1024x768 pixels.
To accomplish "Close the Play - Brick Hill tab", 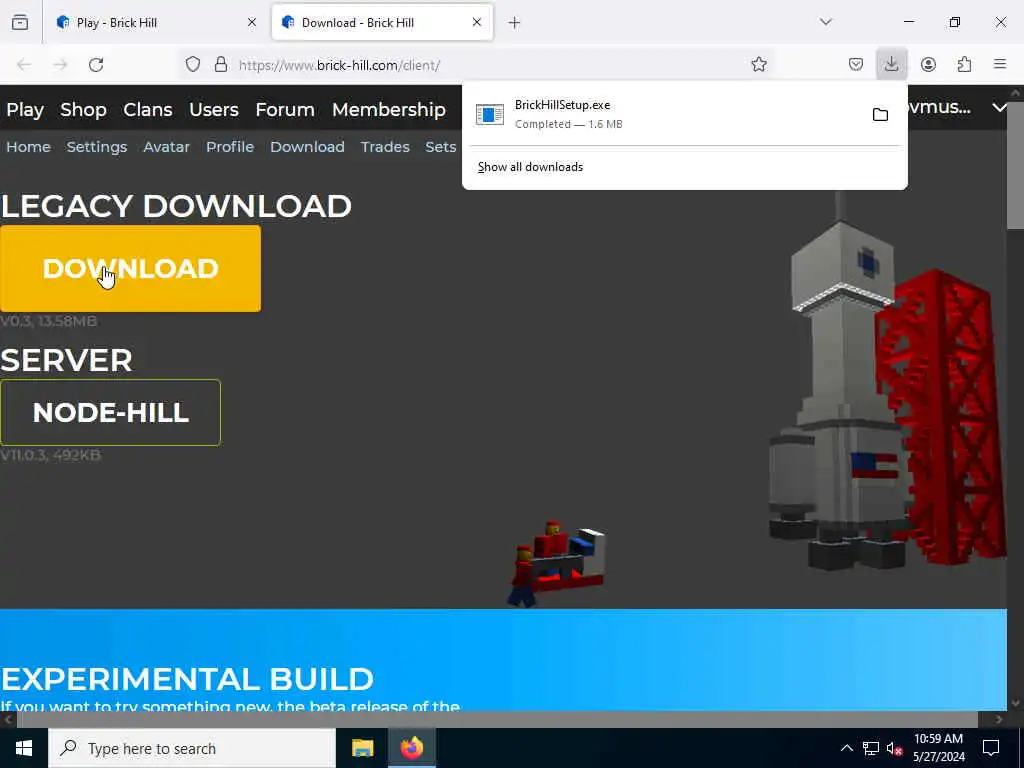I will coord(252,22).
